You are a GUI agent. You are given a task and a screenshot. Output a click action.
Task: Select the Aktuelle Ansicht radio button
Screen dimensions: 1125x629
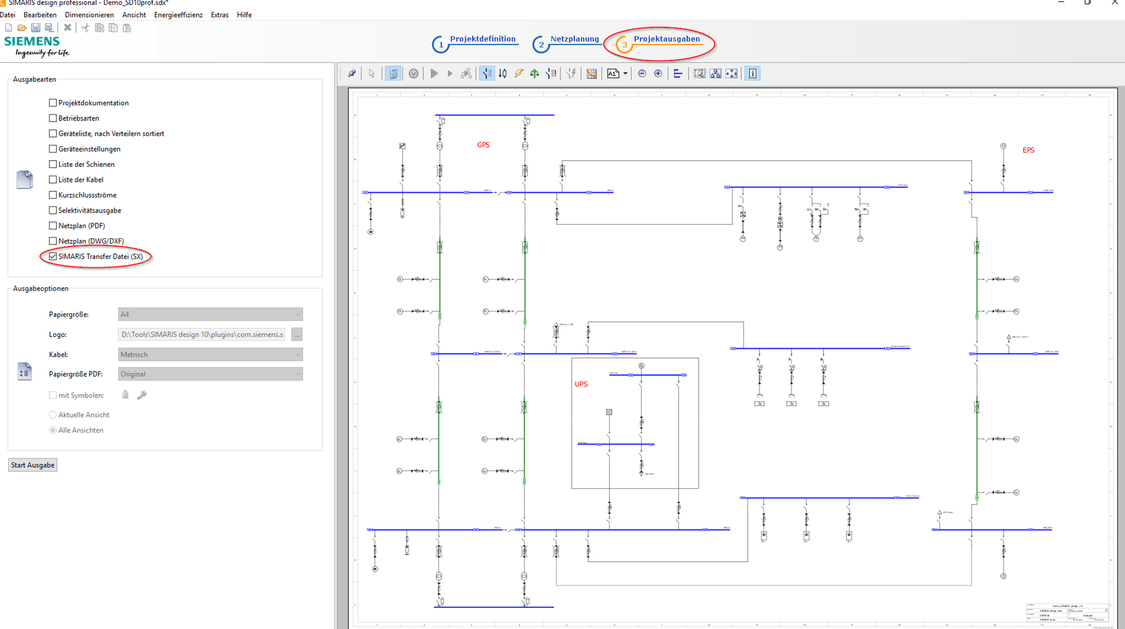click(51, 414)
